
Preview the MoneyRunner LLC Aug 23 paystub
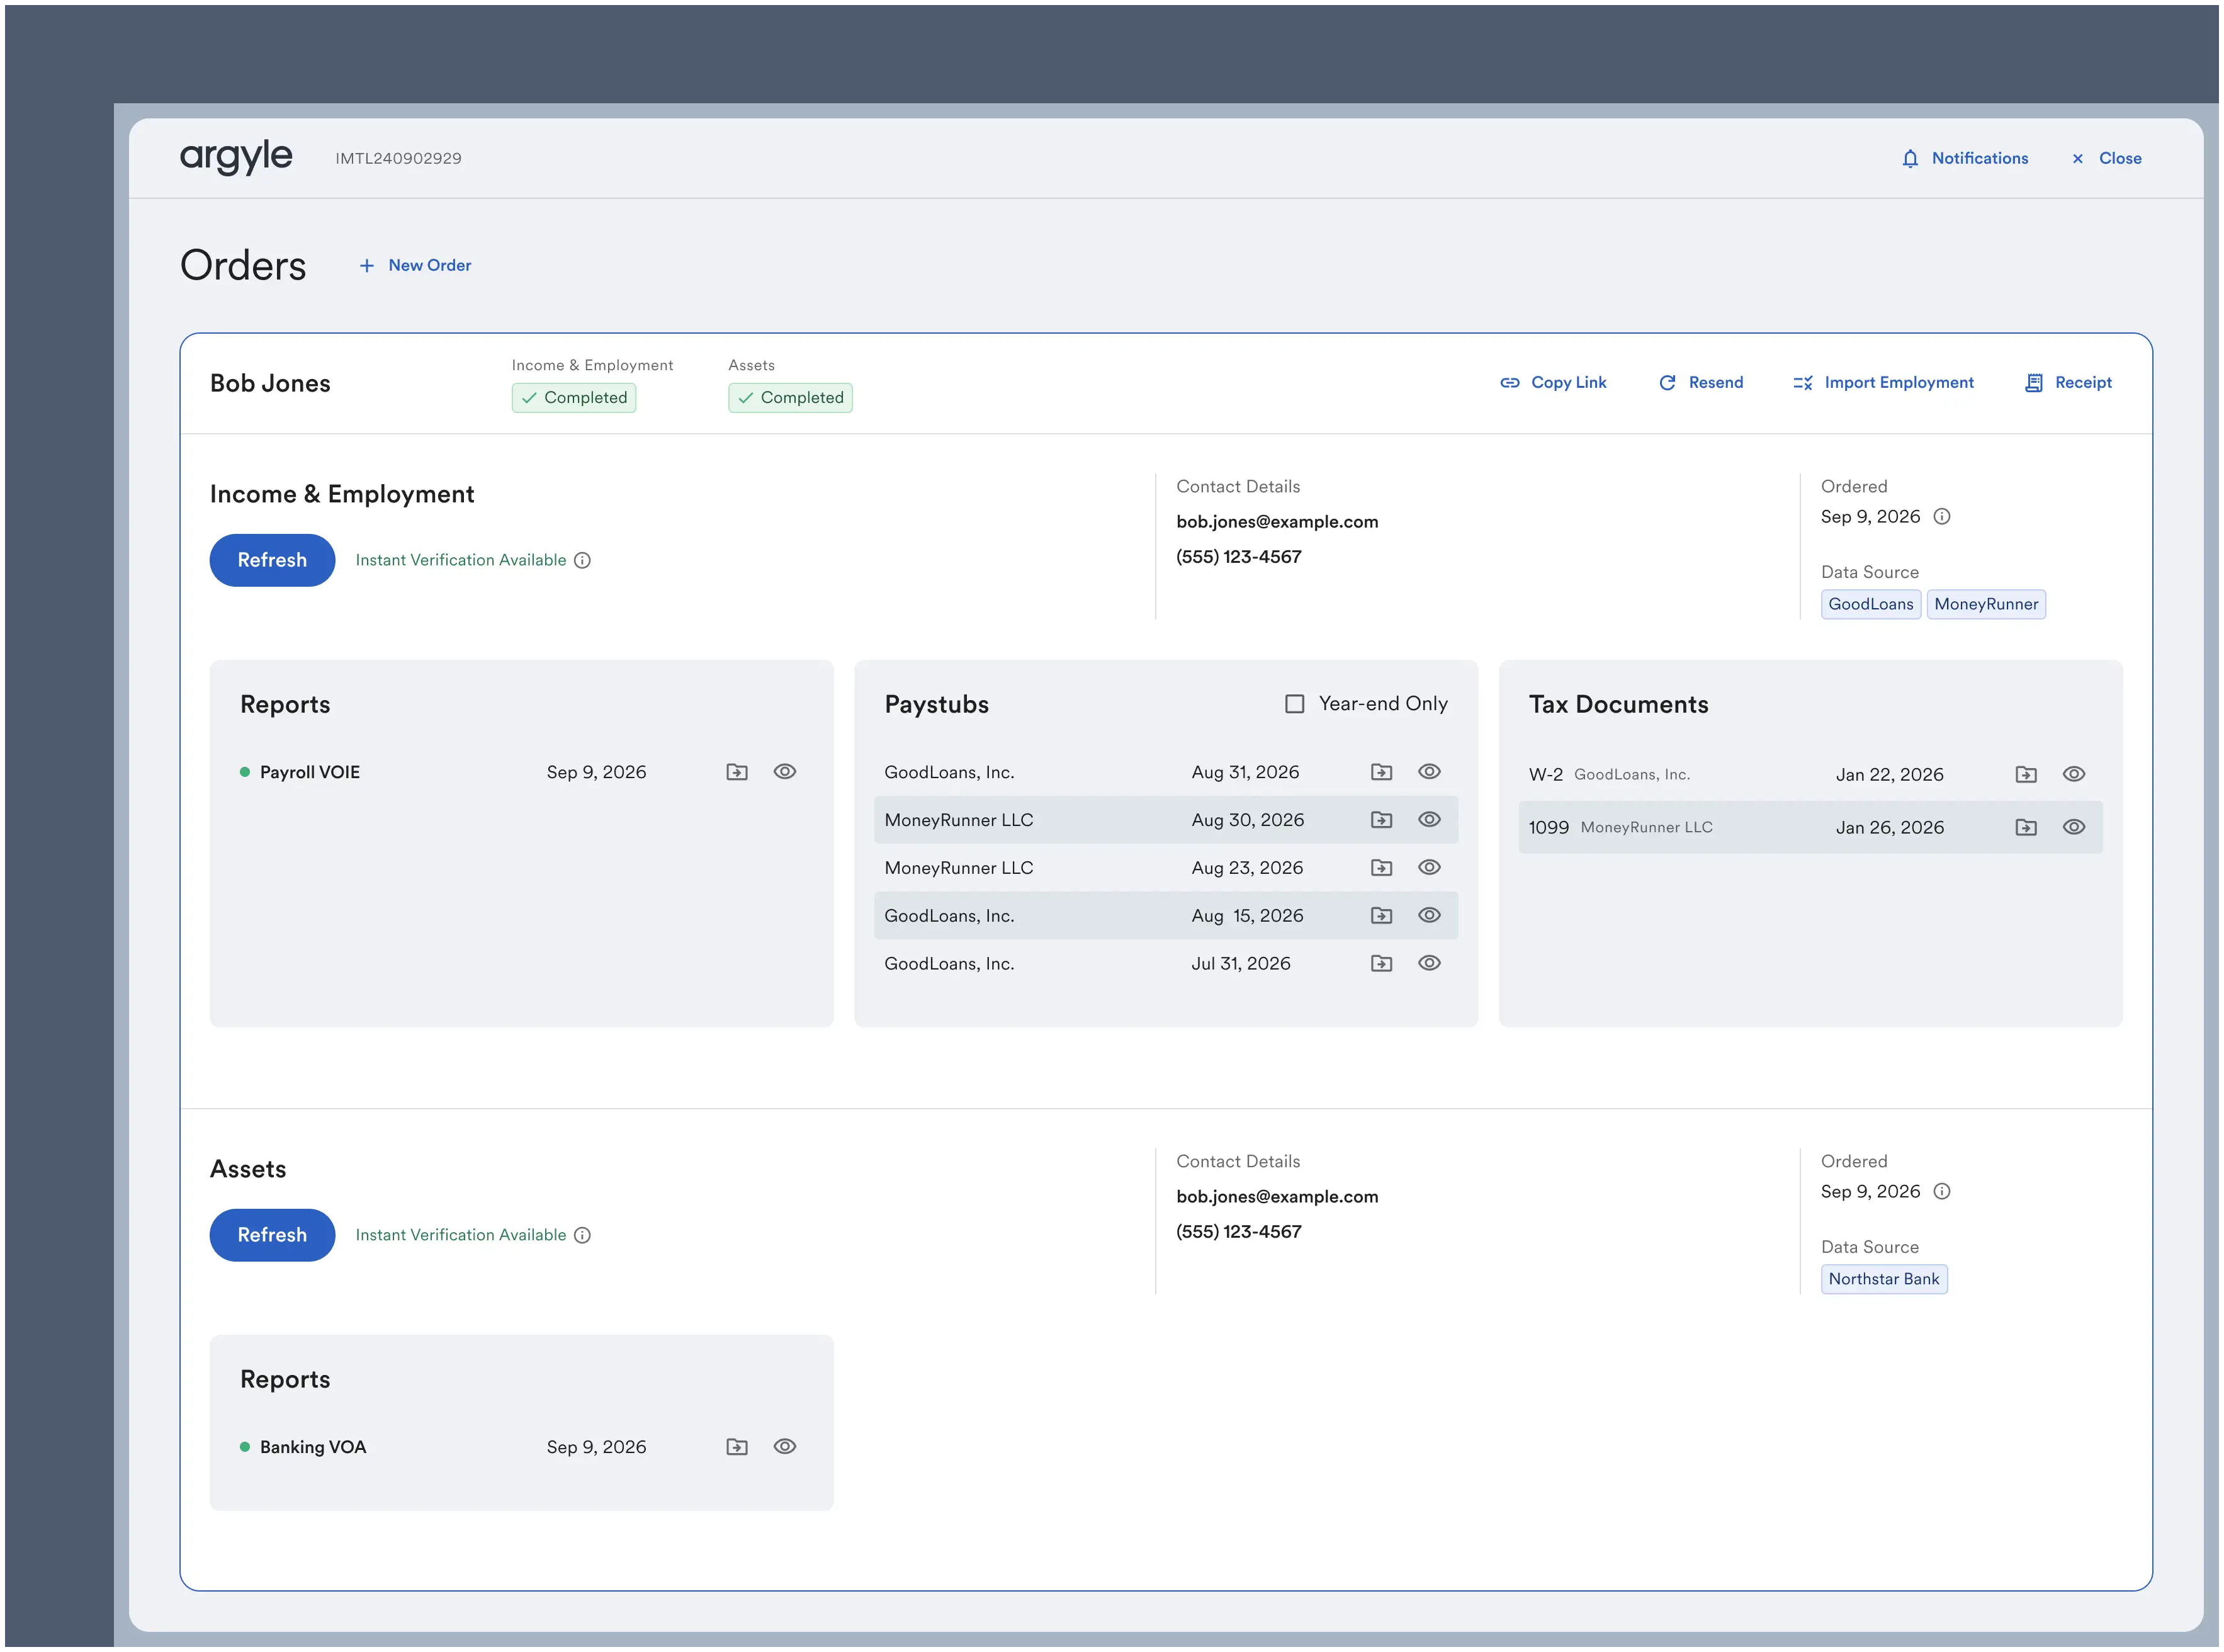[x=1429, y=867]
